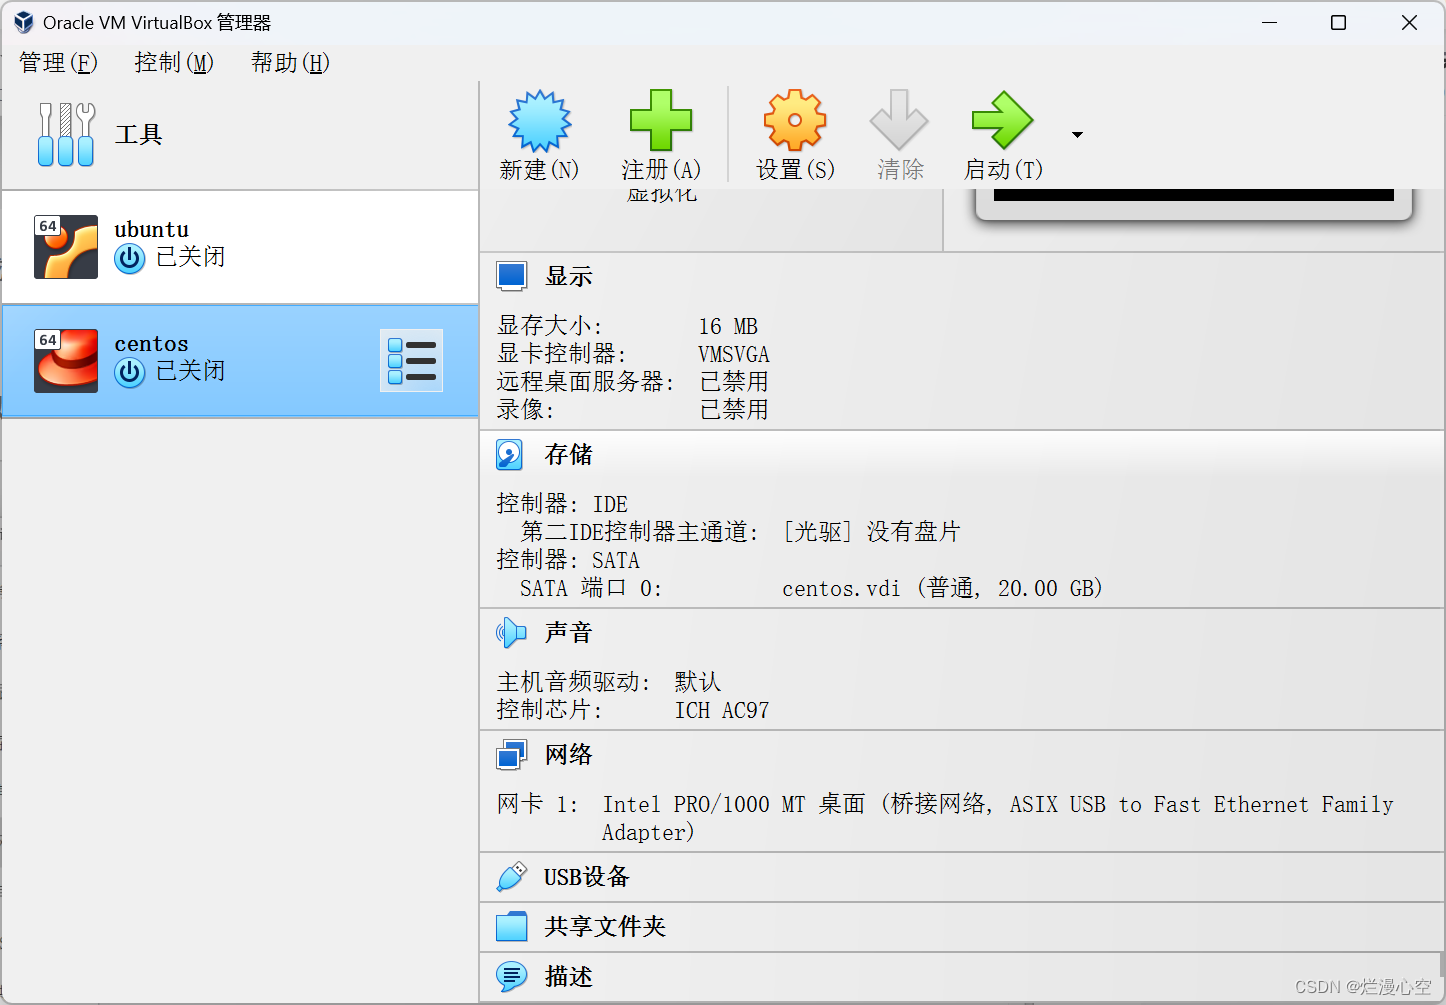This screenshot has width=1446, height=1005.
Task: Click the 控制器: IDE text
Action: click(562, 504)
